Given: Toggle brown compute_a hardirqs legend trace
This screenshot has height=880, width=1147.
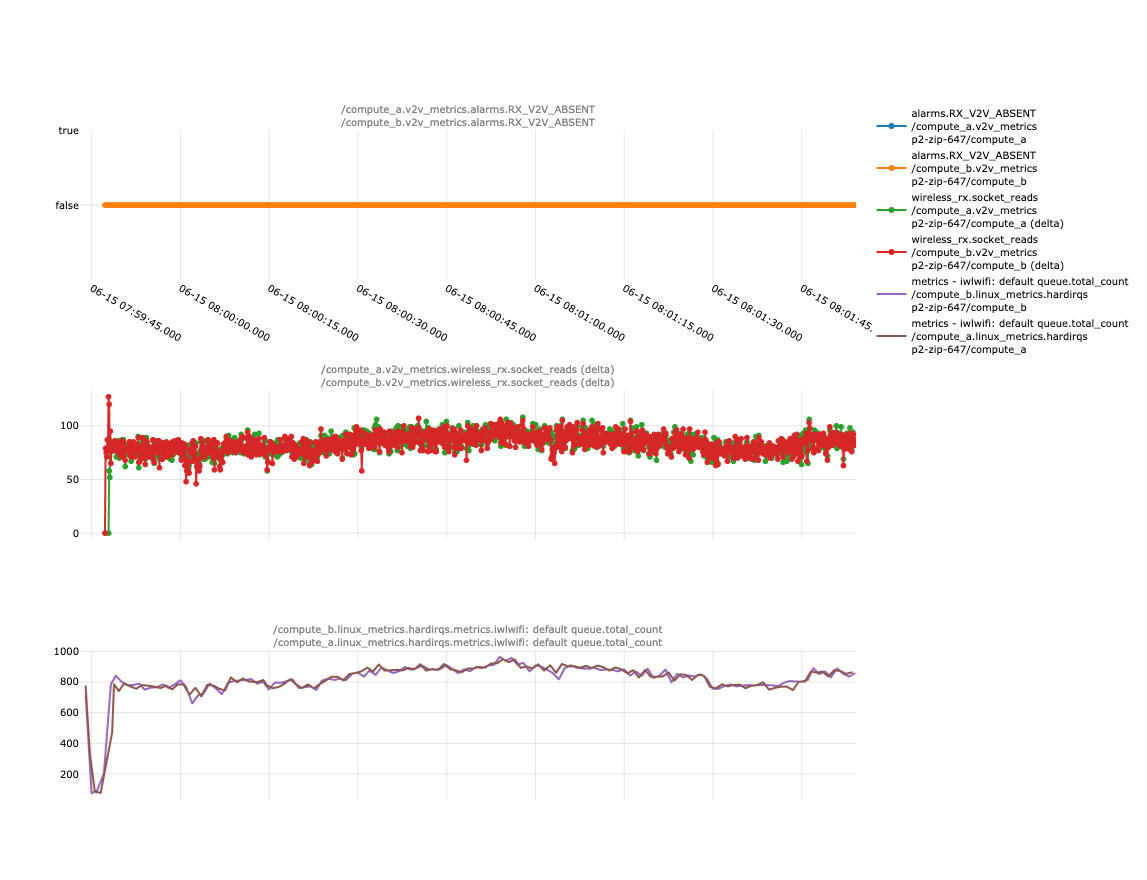Looking at the screenshot, I should (x=1002, y=336).
